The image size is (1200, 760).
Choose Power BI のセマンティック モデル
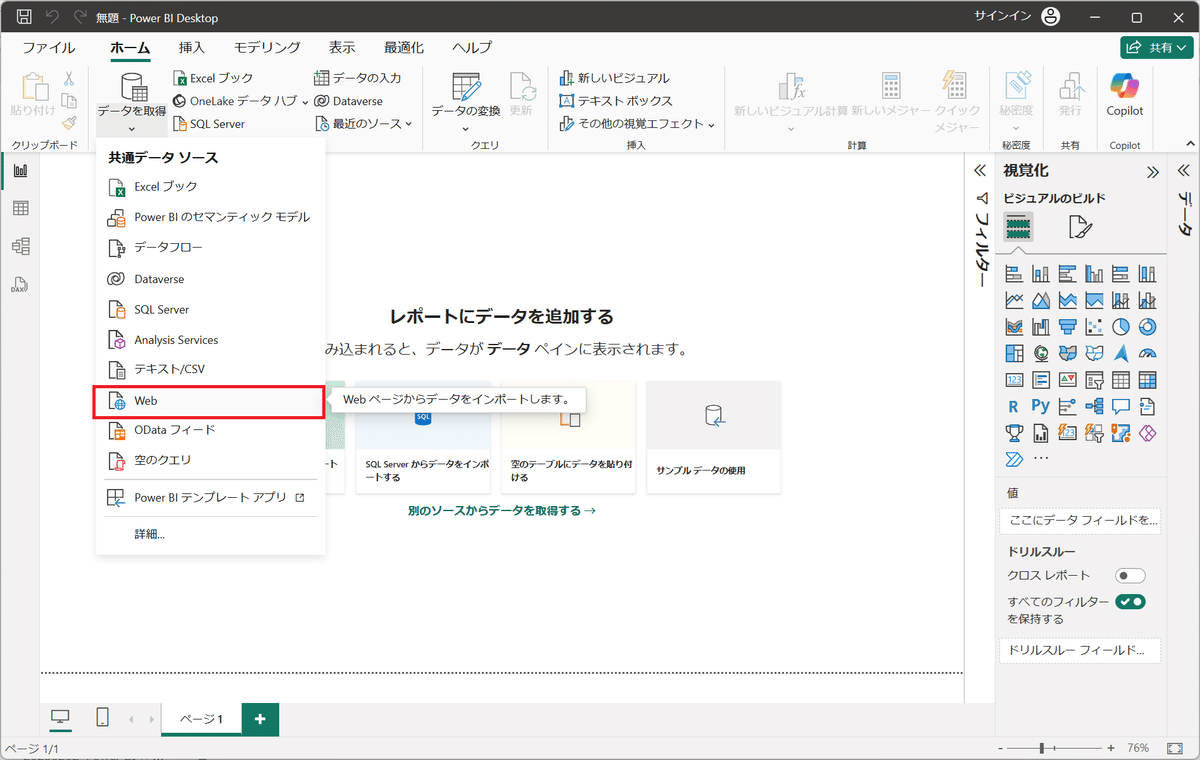point(210,217)
